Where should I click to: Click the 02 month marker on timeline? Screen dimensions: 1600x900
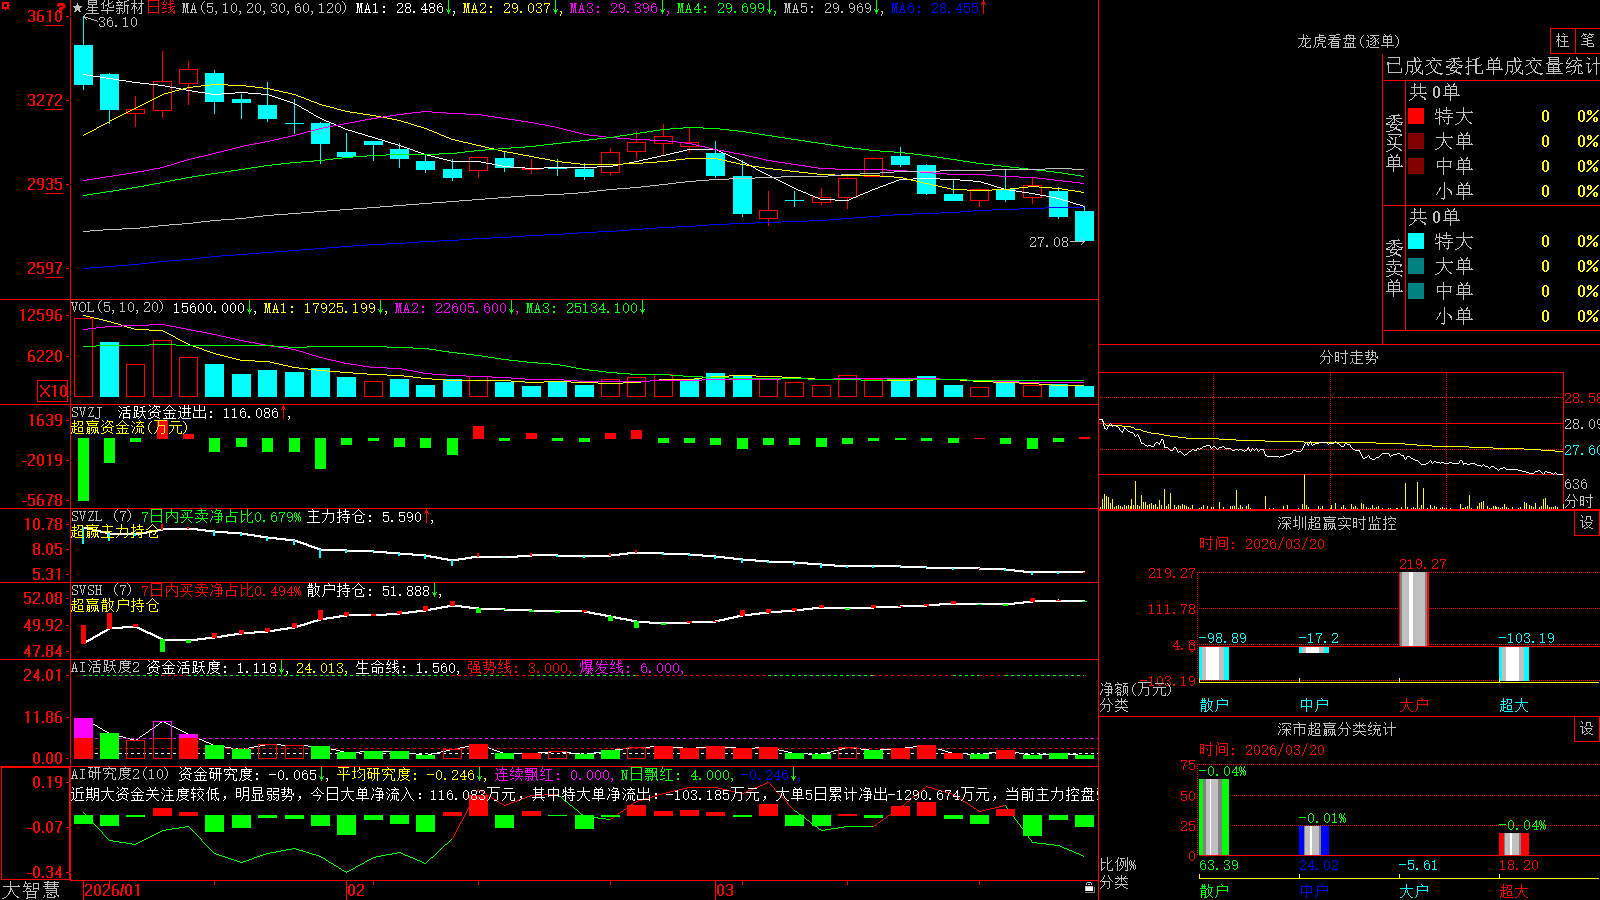(355, 890)
